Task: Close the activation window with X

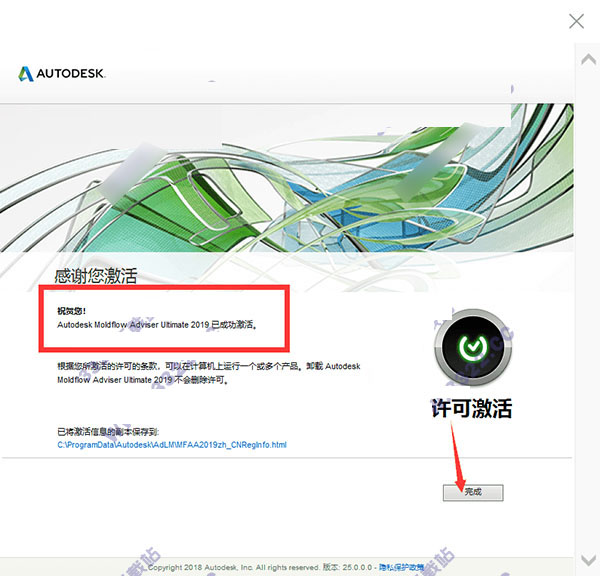Action: (576, 21)
